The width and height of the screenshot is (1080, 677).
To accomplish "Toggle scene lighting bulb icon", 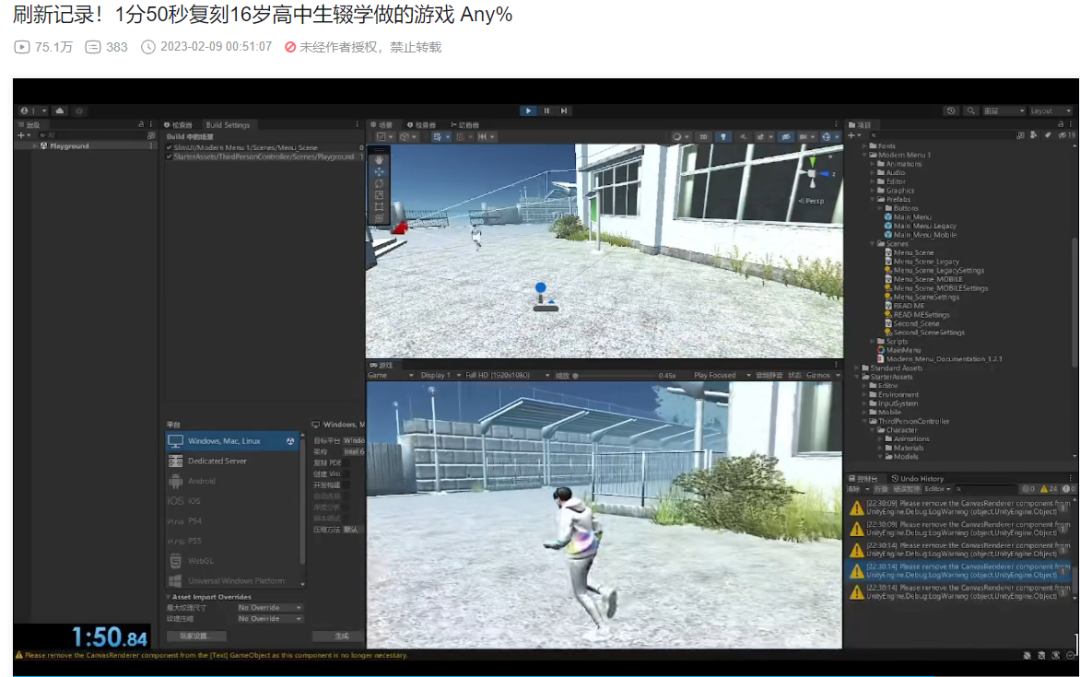I will pyautogui.click(x=723, y=137).
